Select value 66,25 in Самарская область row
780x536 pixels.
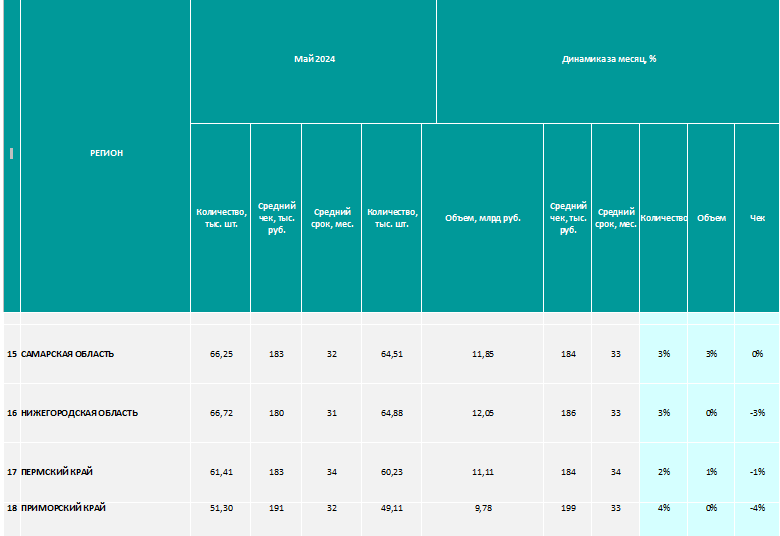(x=221, y=354)
